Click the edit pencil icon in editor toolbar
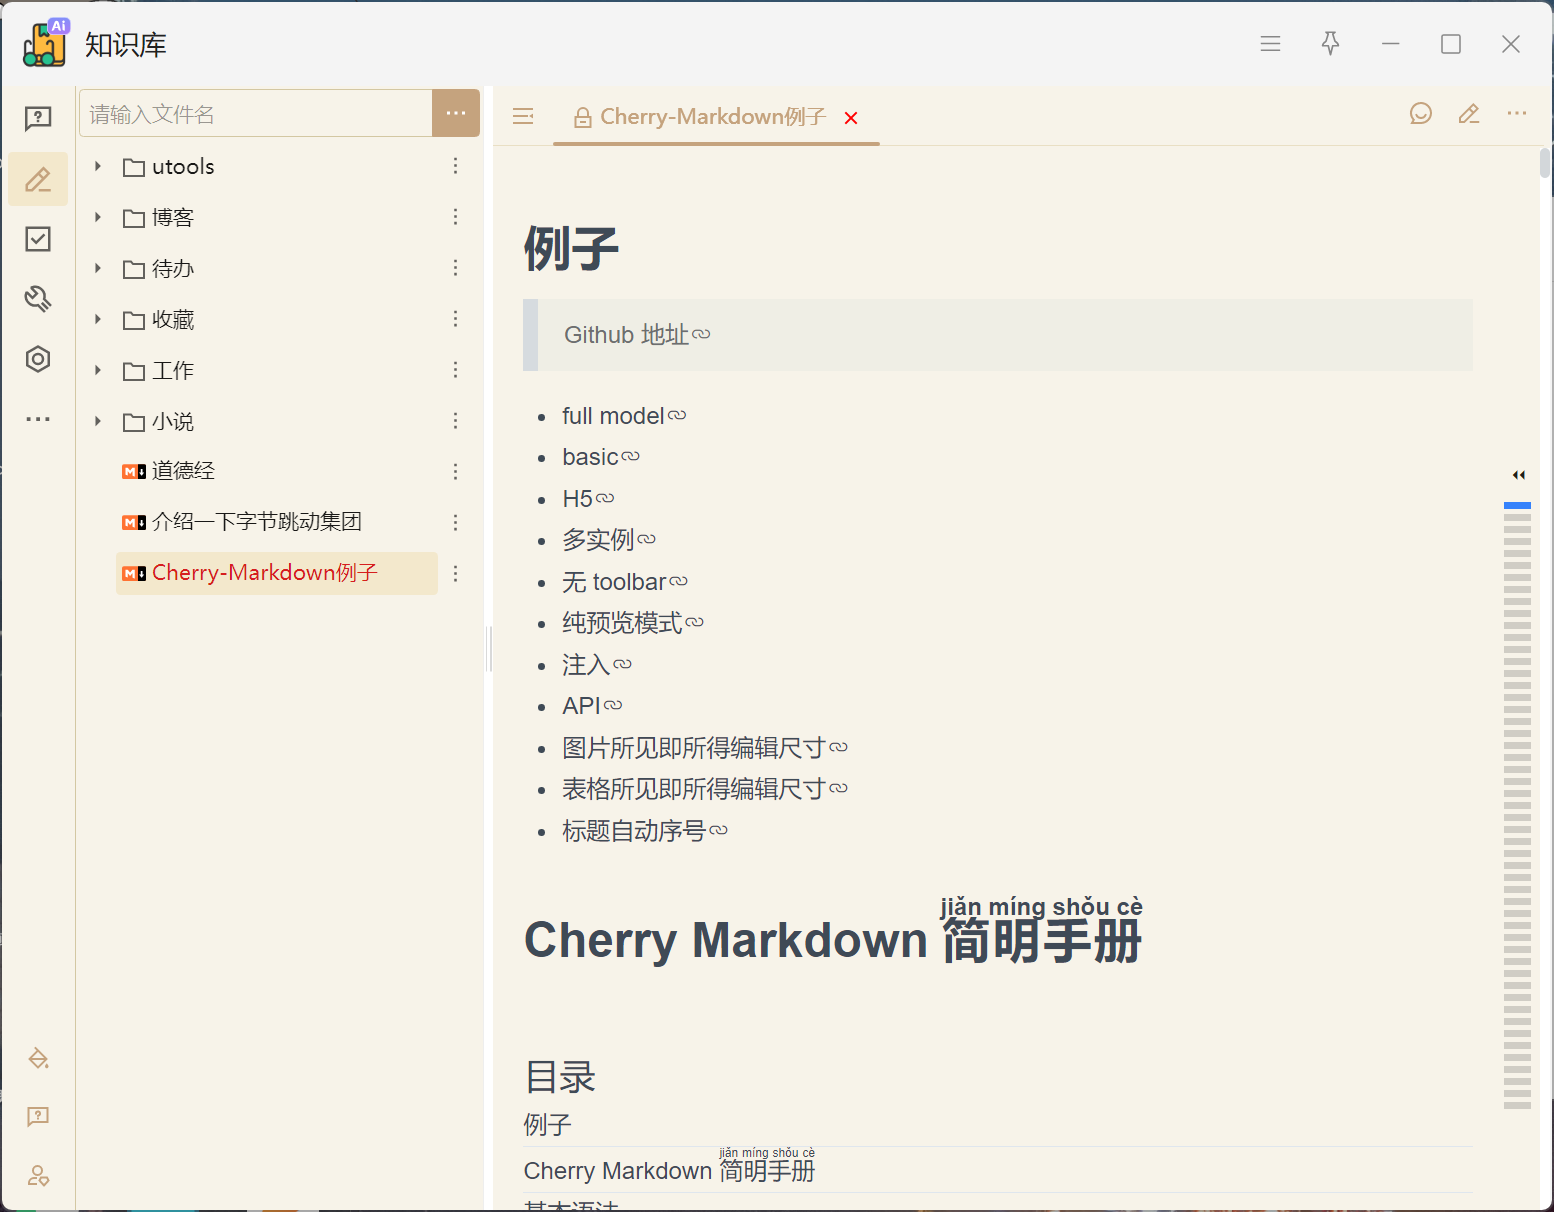This screenshot has height=1212, width=1554. pos(1469,114)
